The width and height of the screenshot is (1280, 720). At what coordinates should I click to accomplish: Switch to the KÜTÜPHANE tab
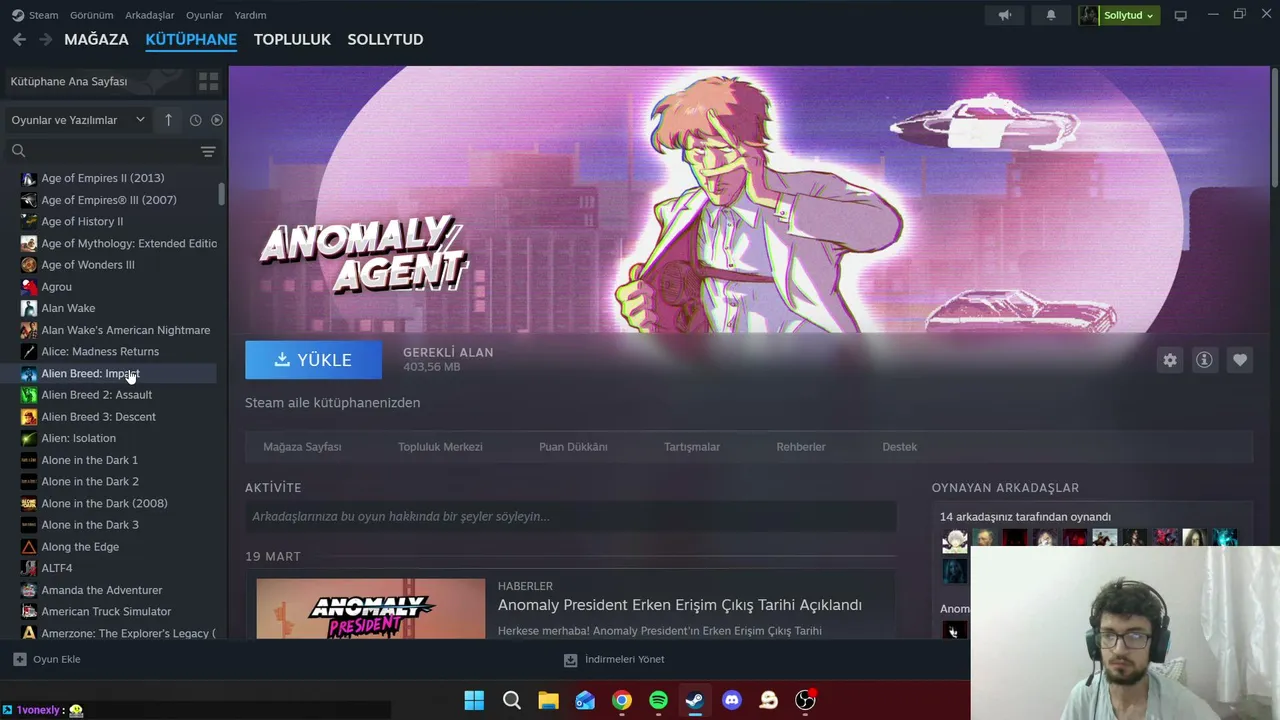click(191, 39)
